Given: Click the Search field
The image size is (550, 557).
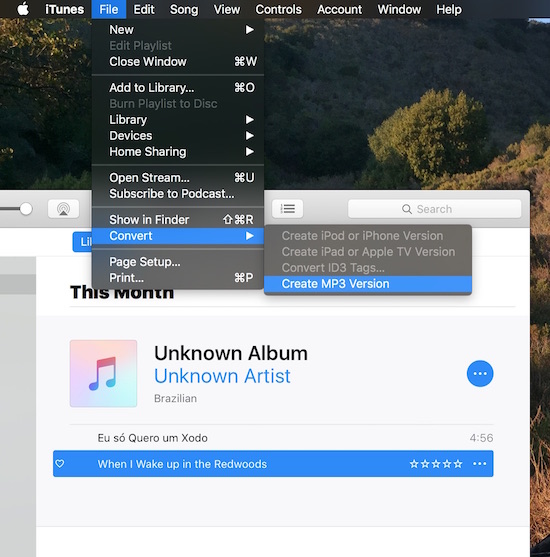Looking at the screenshot, I should 435,209.
